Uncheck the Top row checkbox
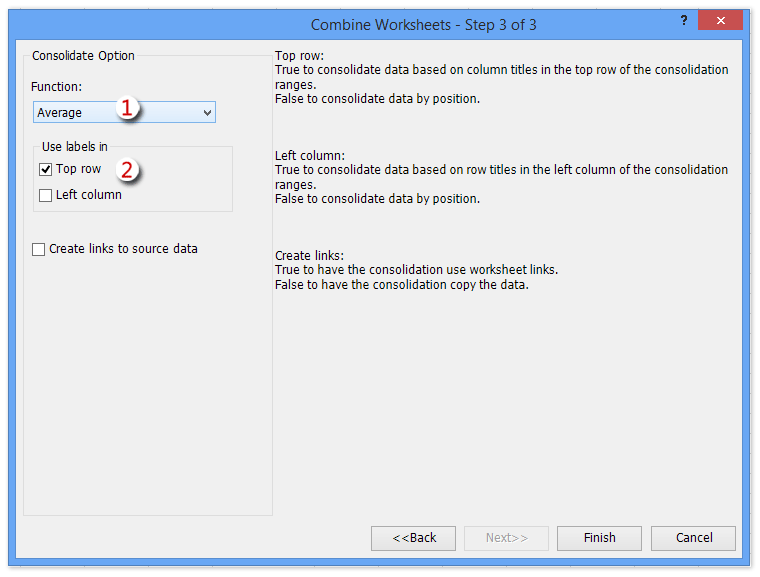The height and width of the screenshot is (577, 760). point(46,170)
